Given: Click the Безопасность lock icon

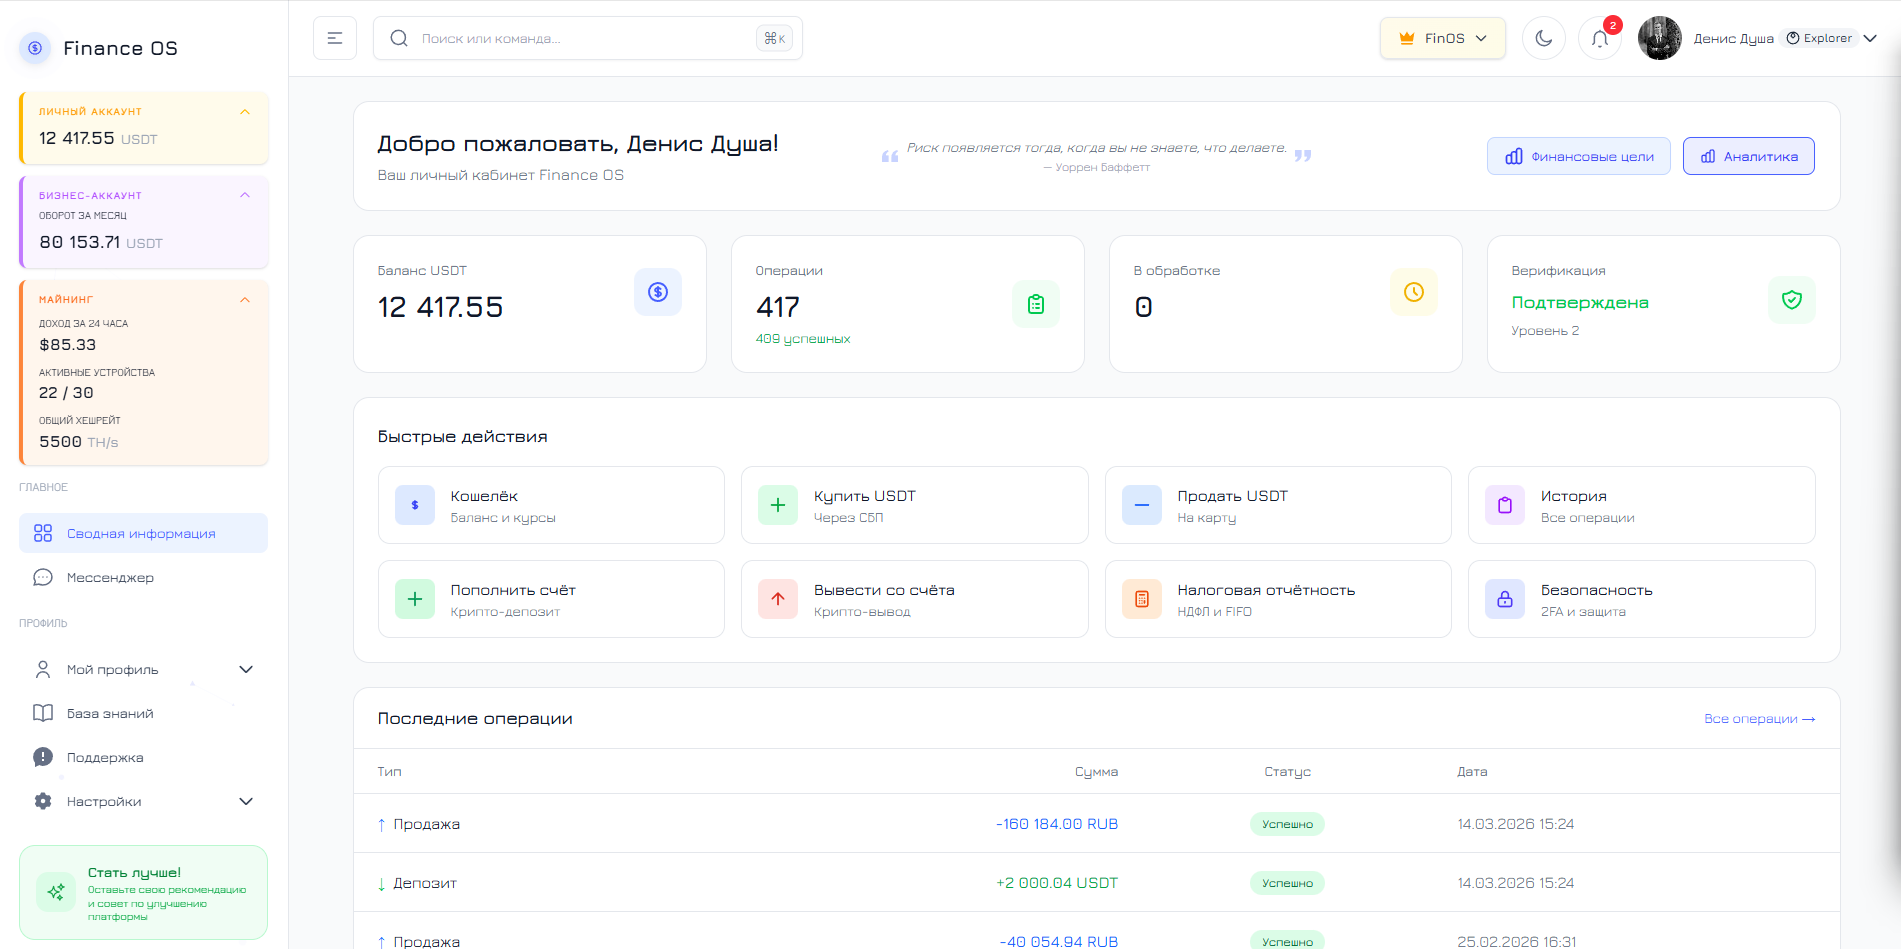Looking at the screenshot, I should 1504,599.
